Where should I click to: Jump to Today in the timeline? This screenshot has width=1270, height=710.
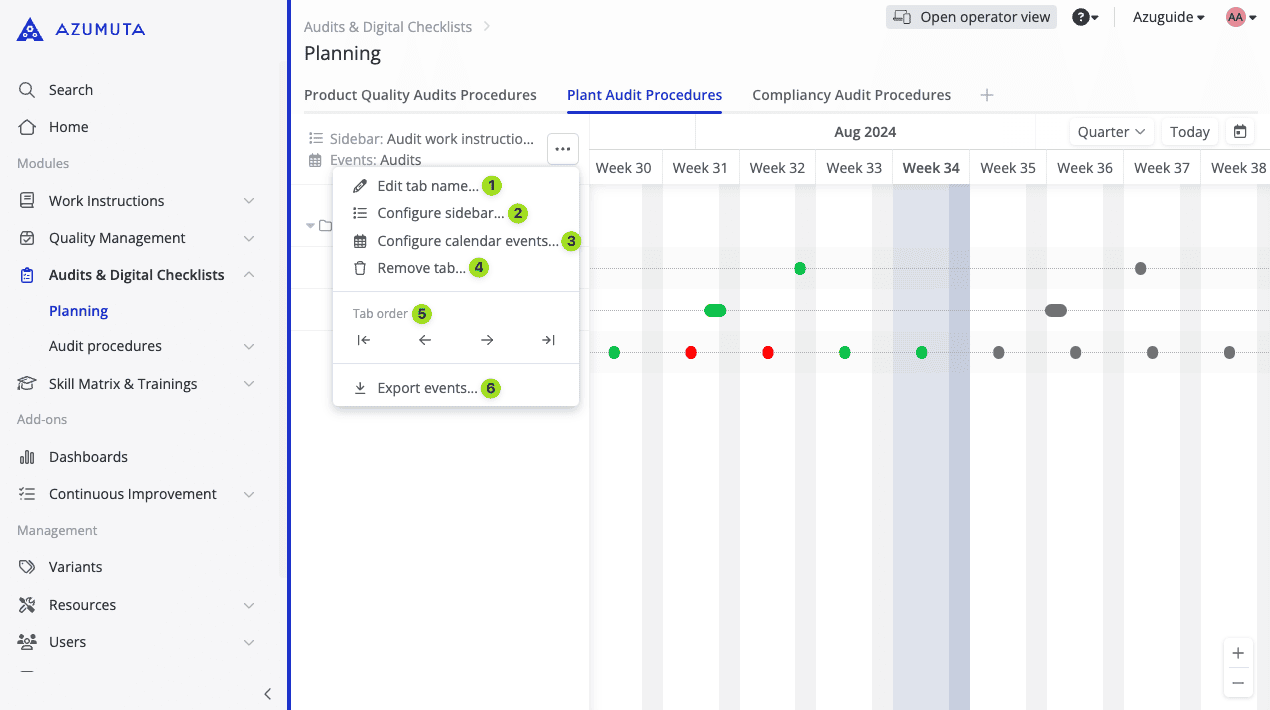[x=1190, y=132]
